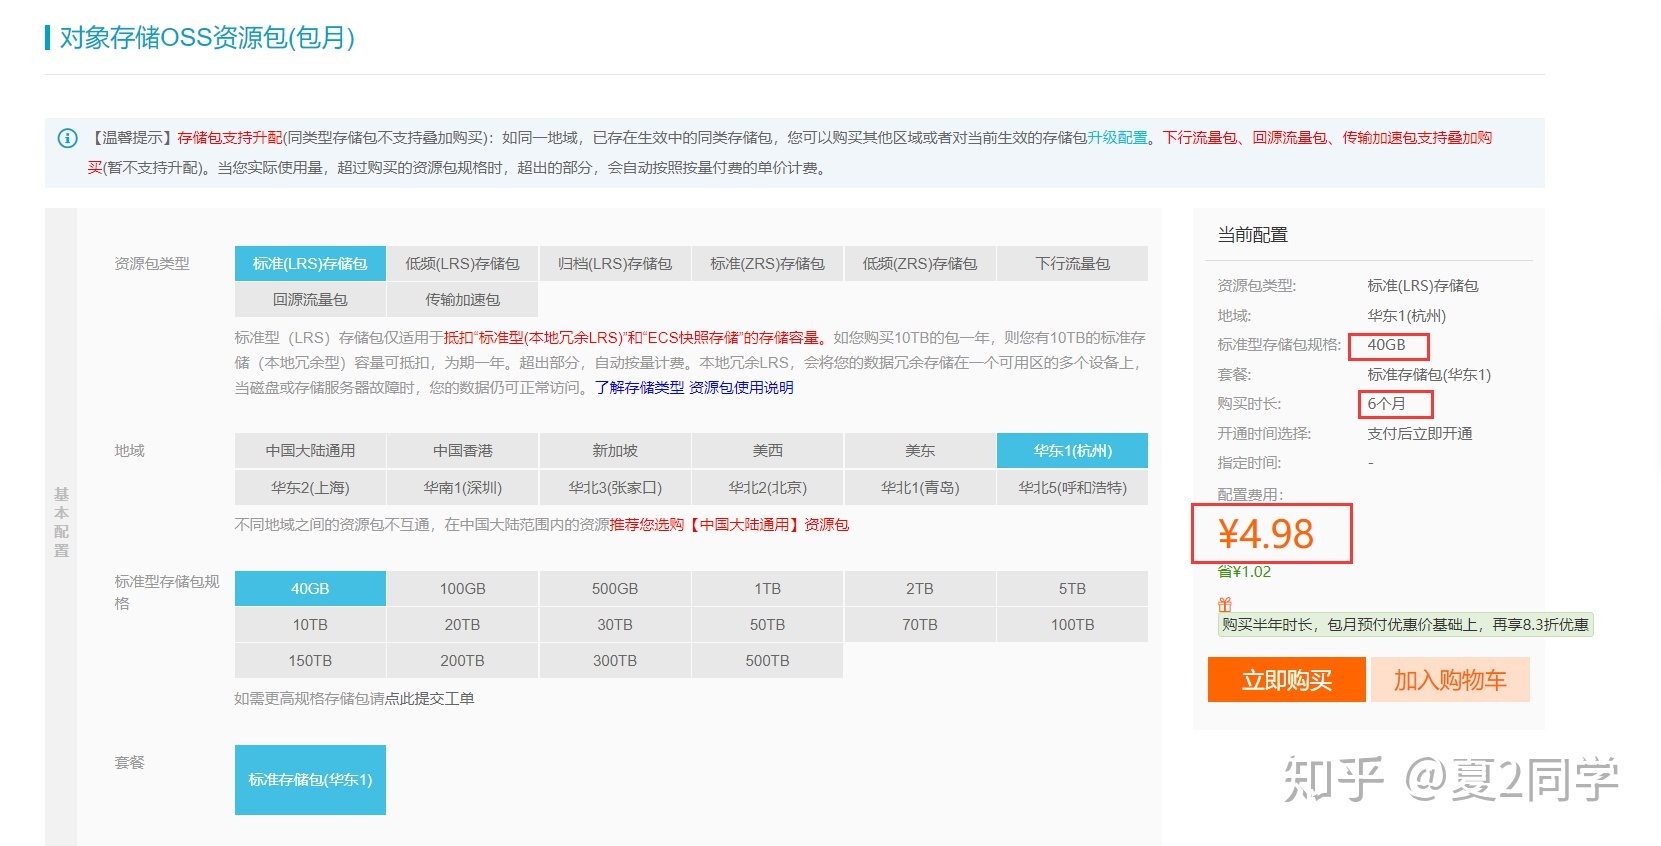Viewport: 1661px width, 846px height.
Task: Add to cart with 加入购物车
Action: click(x=1449, y=680)
